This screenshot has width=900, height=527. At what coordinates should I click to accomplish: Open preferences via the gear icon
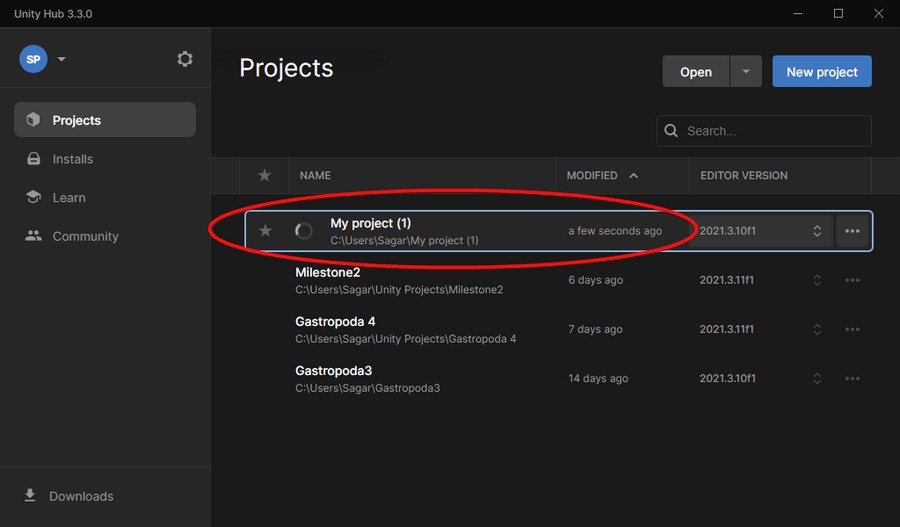coord(185,59)
